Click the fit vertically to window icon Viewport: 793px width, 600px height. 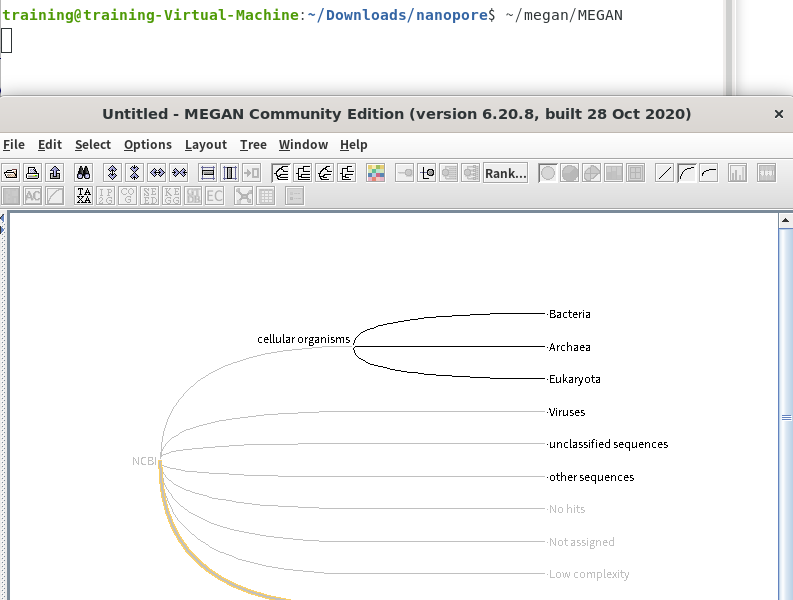pyautogui.click(x=207, y=173)
